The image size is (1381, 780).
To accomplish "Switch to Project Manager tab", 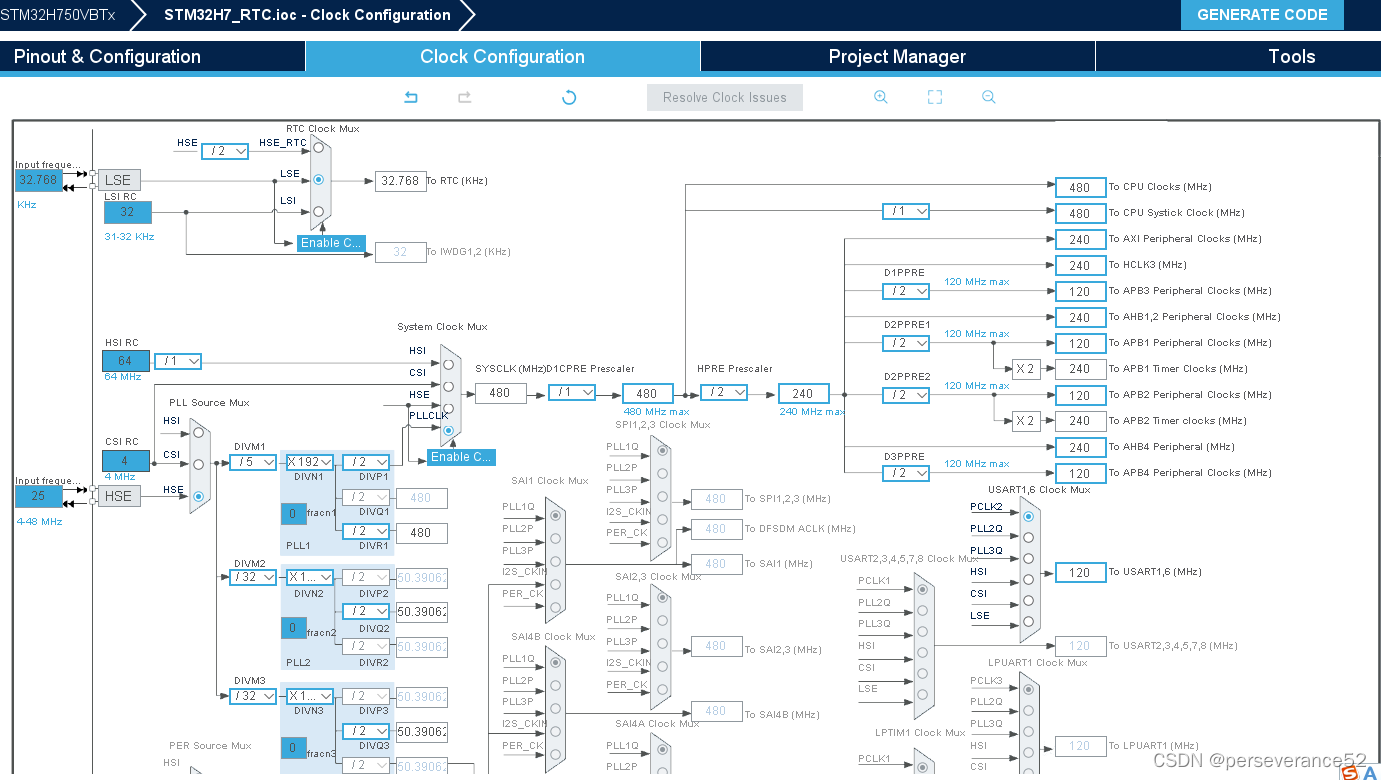I will [897, 57].
